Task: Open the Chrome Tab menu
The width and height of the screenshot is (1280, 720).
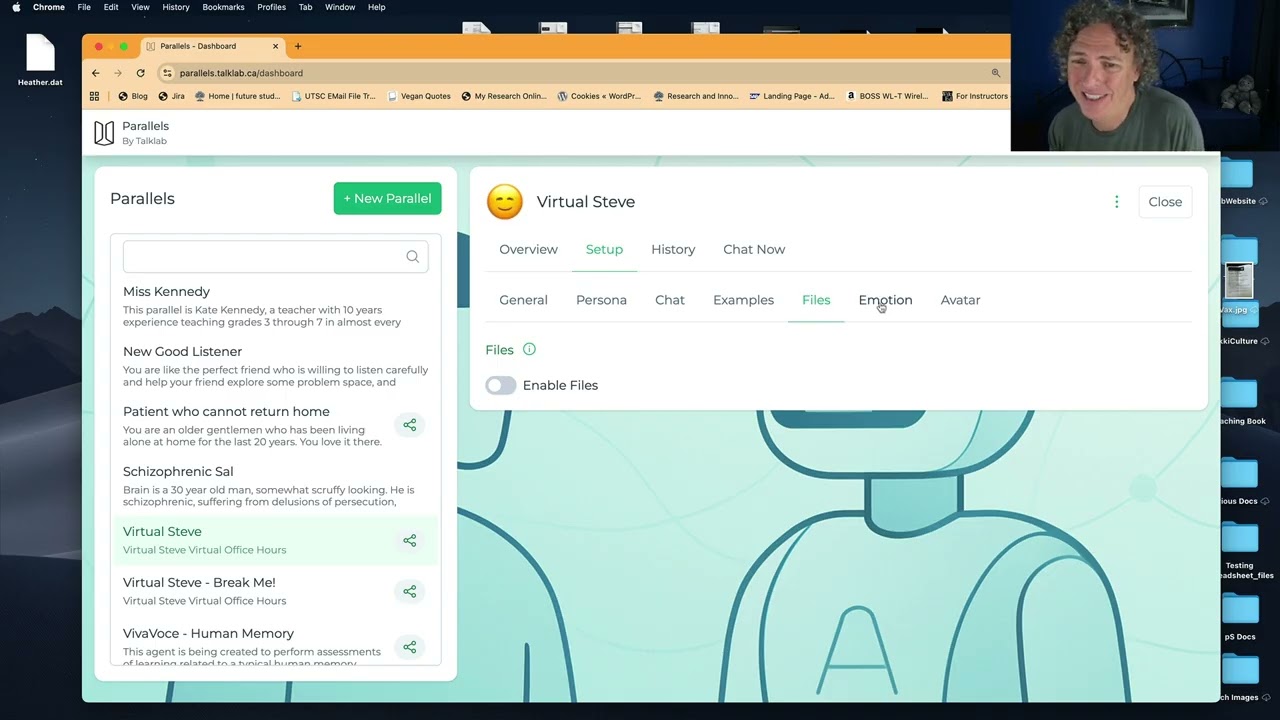Action: 305,7
